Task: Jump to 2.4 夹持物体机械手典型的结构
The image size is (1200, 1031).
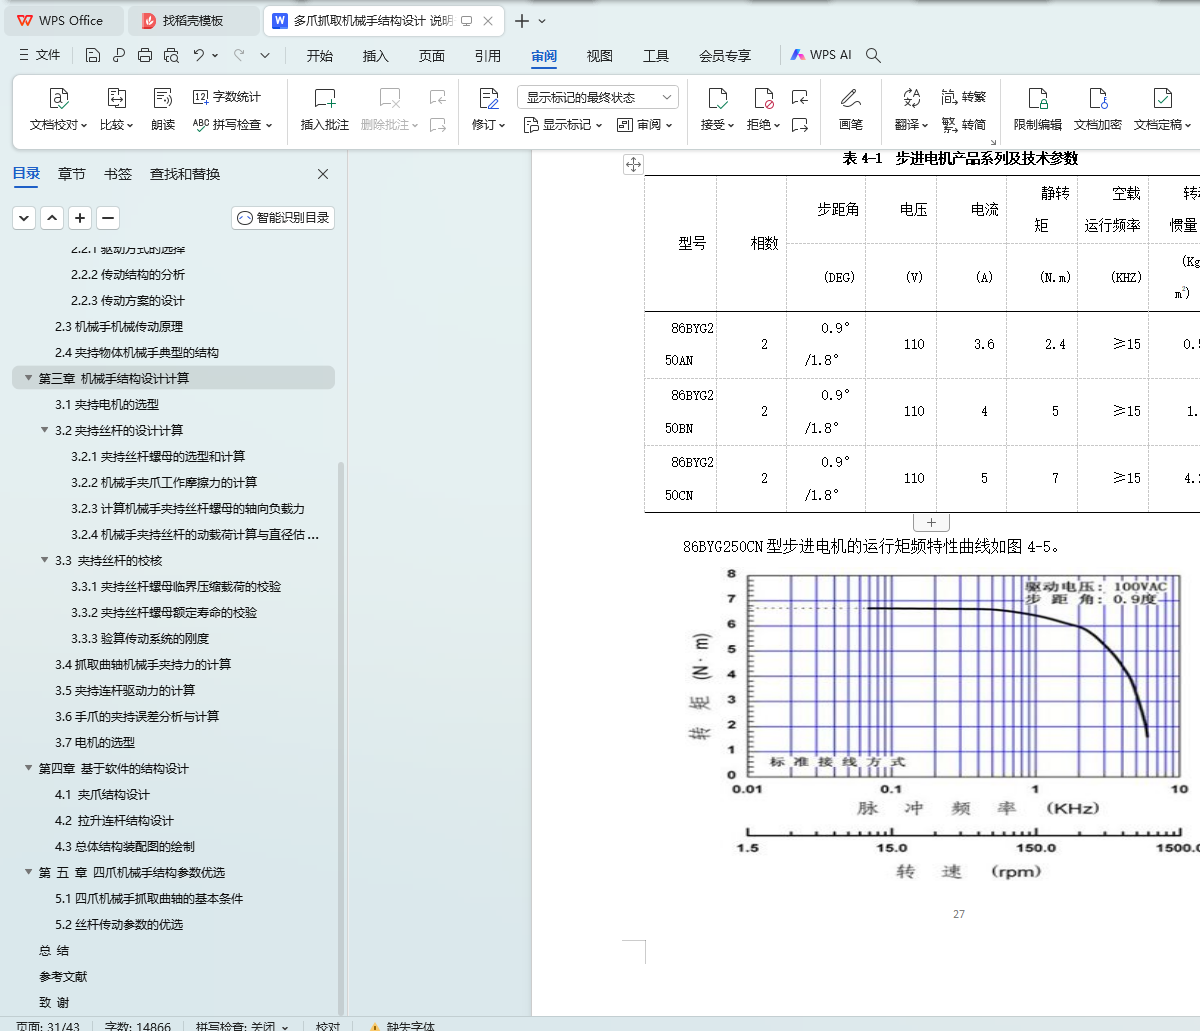Action: tap(137, 352)
